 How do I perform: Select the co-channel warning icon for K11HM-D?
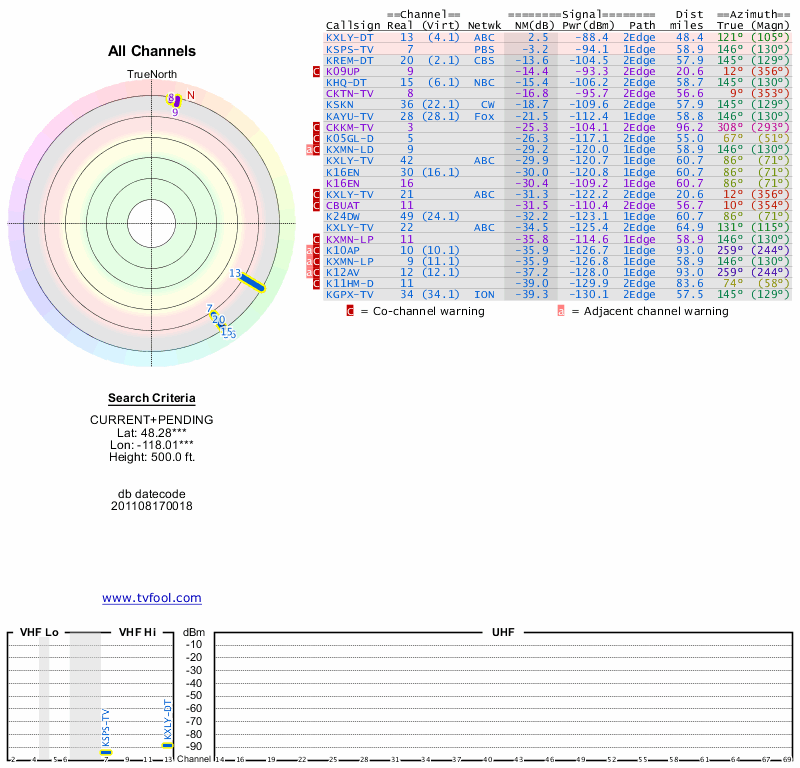tap(317, 283)
